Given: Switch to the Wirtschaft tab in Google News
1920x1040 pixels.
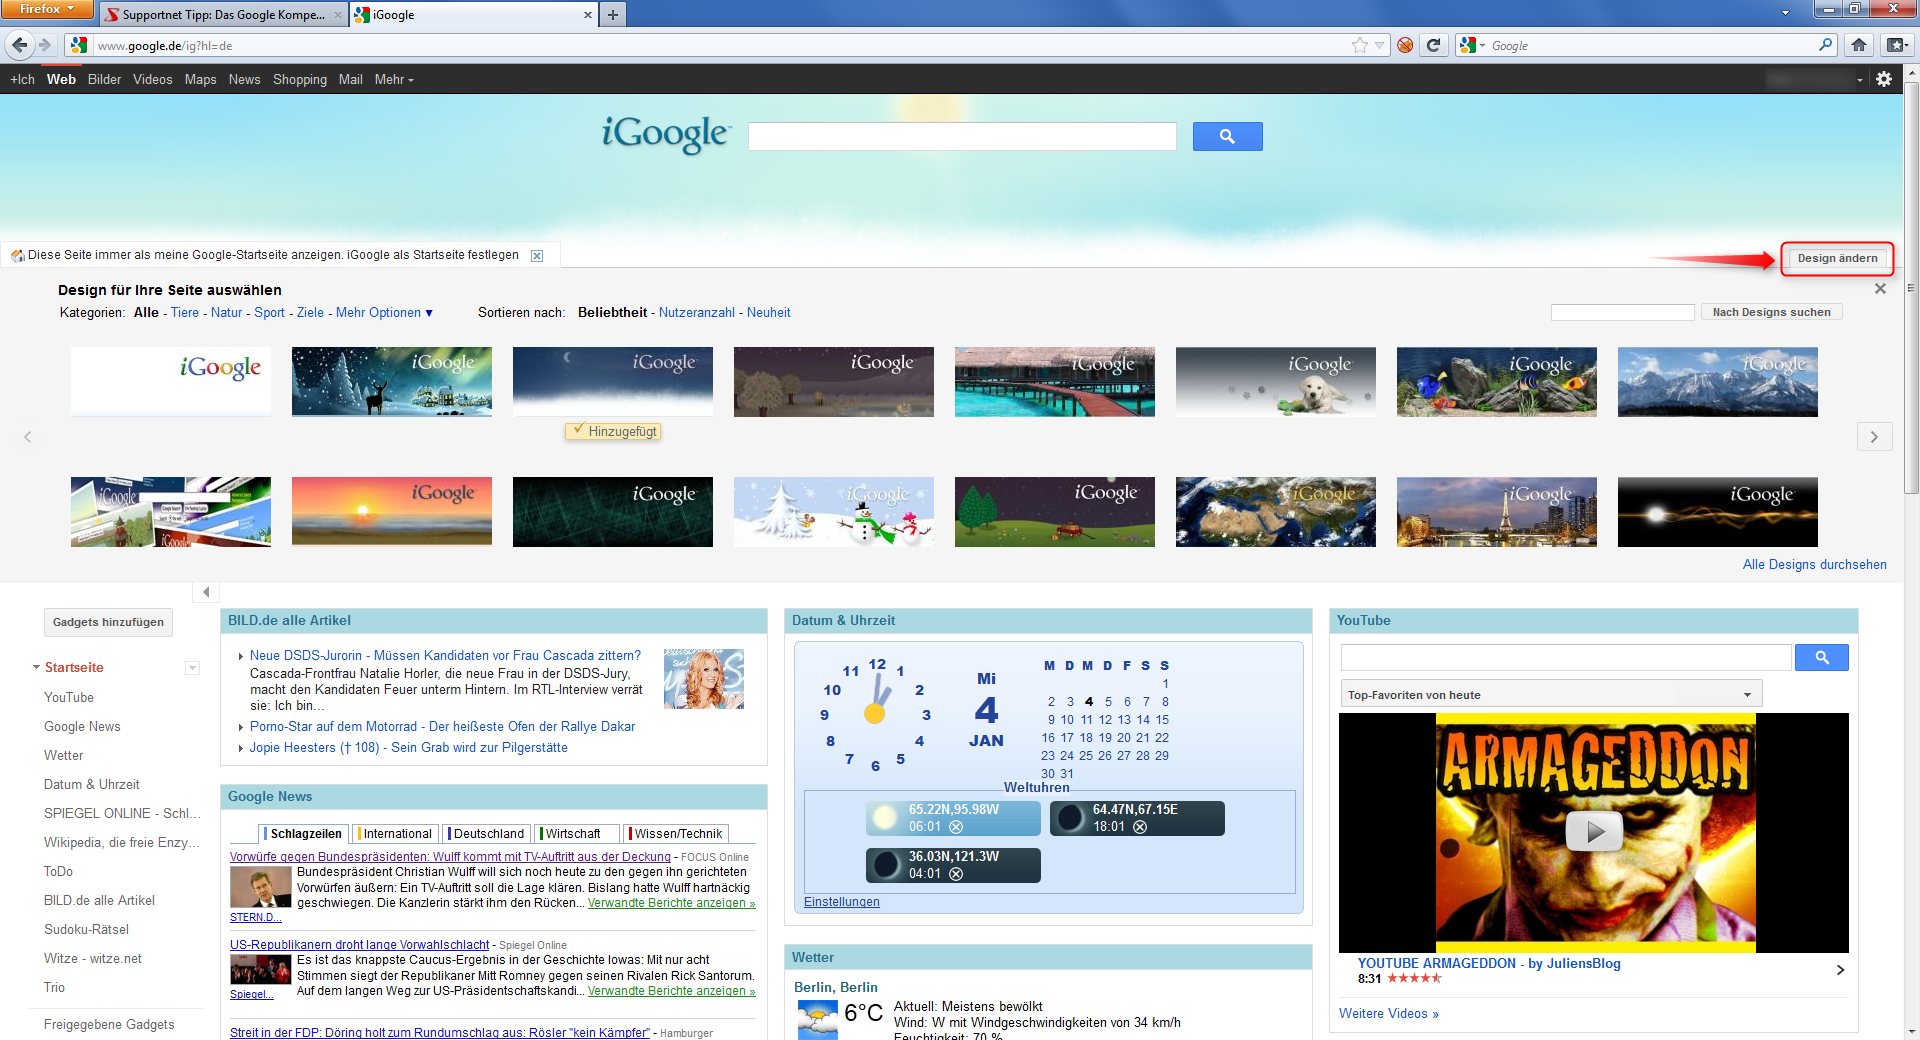Looking at the screenshot, I should pos(576,834).
